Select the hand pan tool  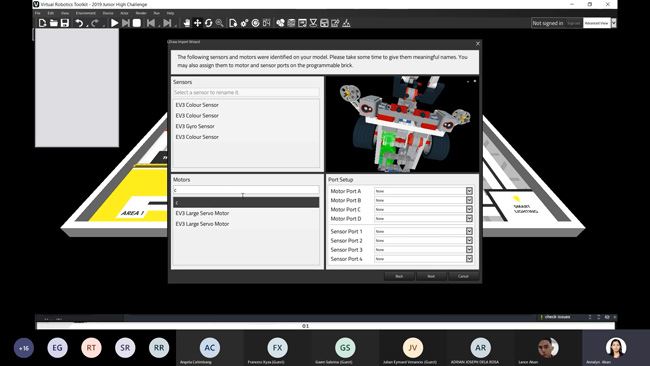tap(187, 23)
